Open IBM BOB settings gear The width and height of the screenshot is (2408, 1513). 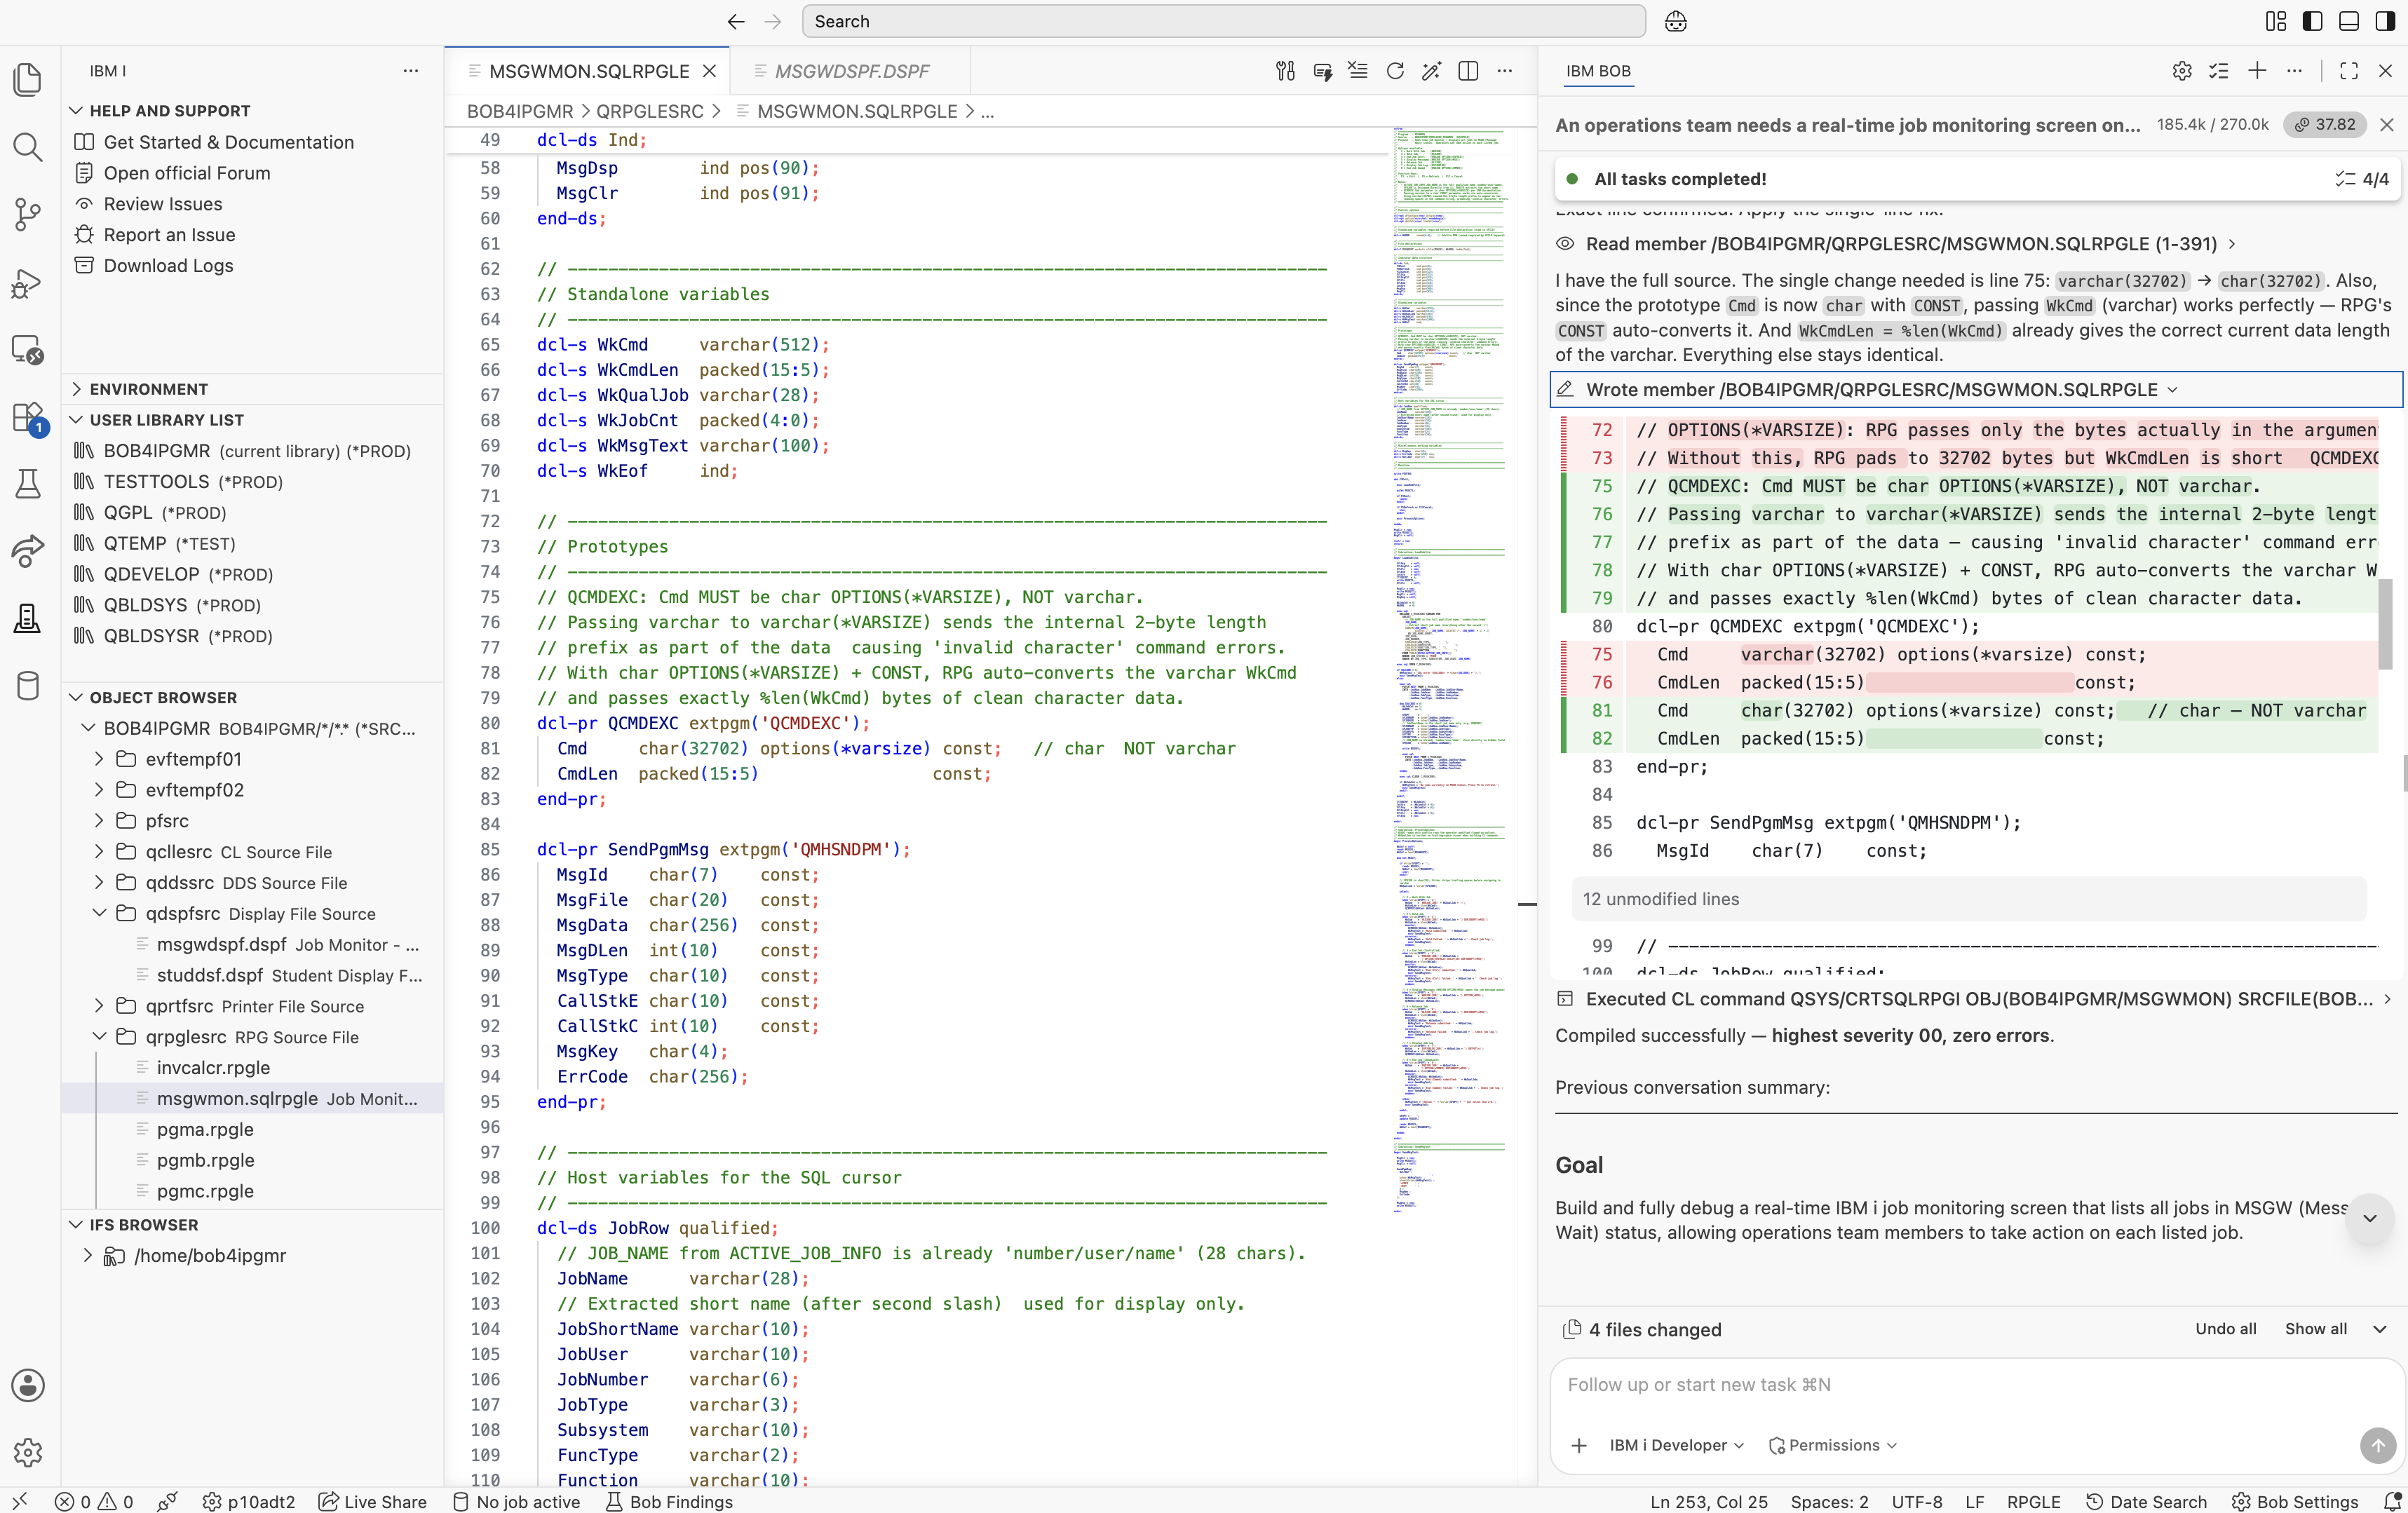click(2182, 71)
